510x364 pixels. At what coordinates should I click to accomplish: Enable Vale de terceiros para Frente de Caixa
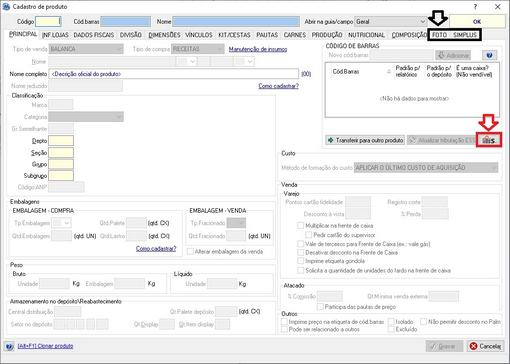pos(300,244)
